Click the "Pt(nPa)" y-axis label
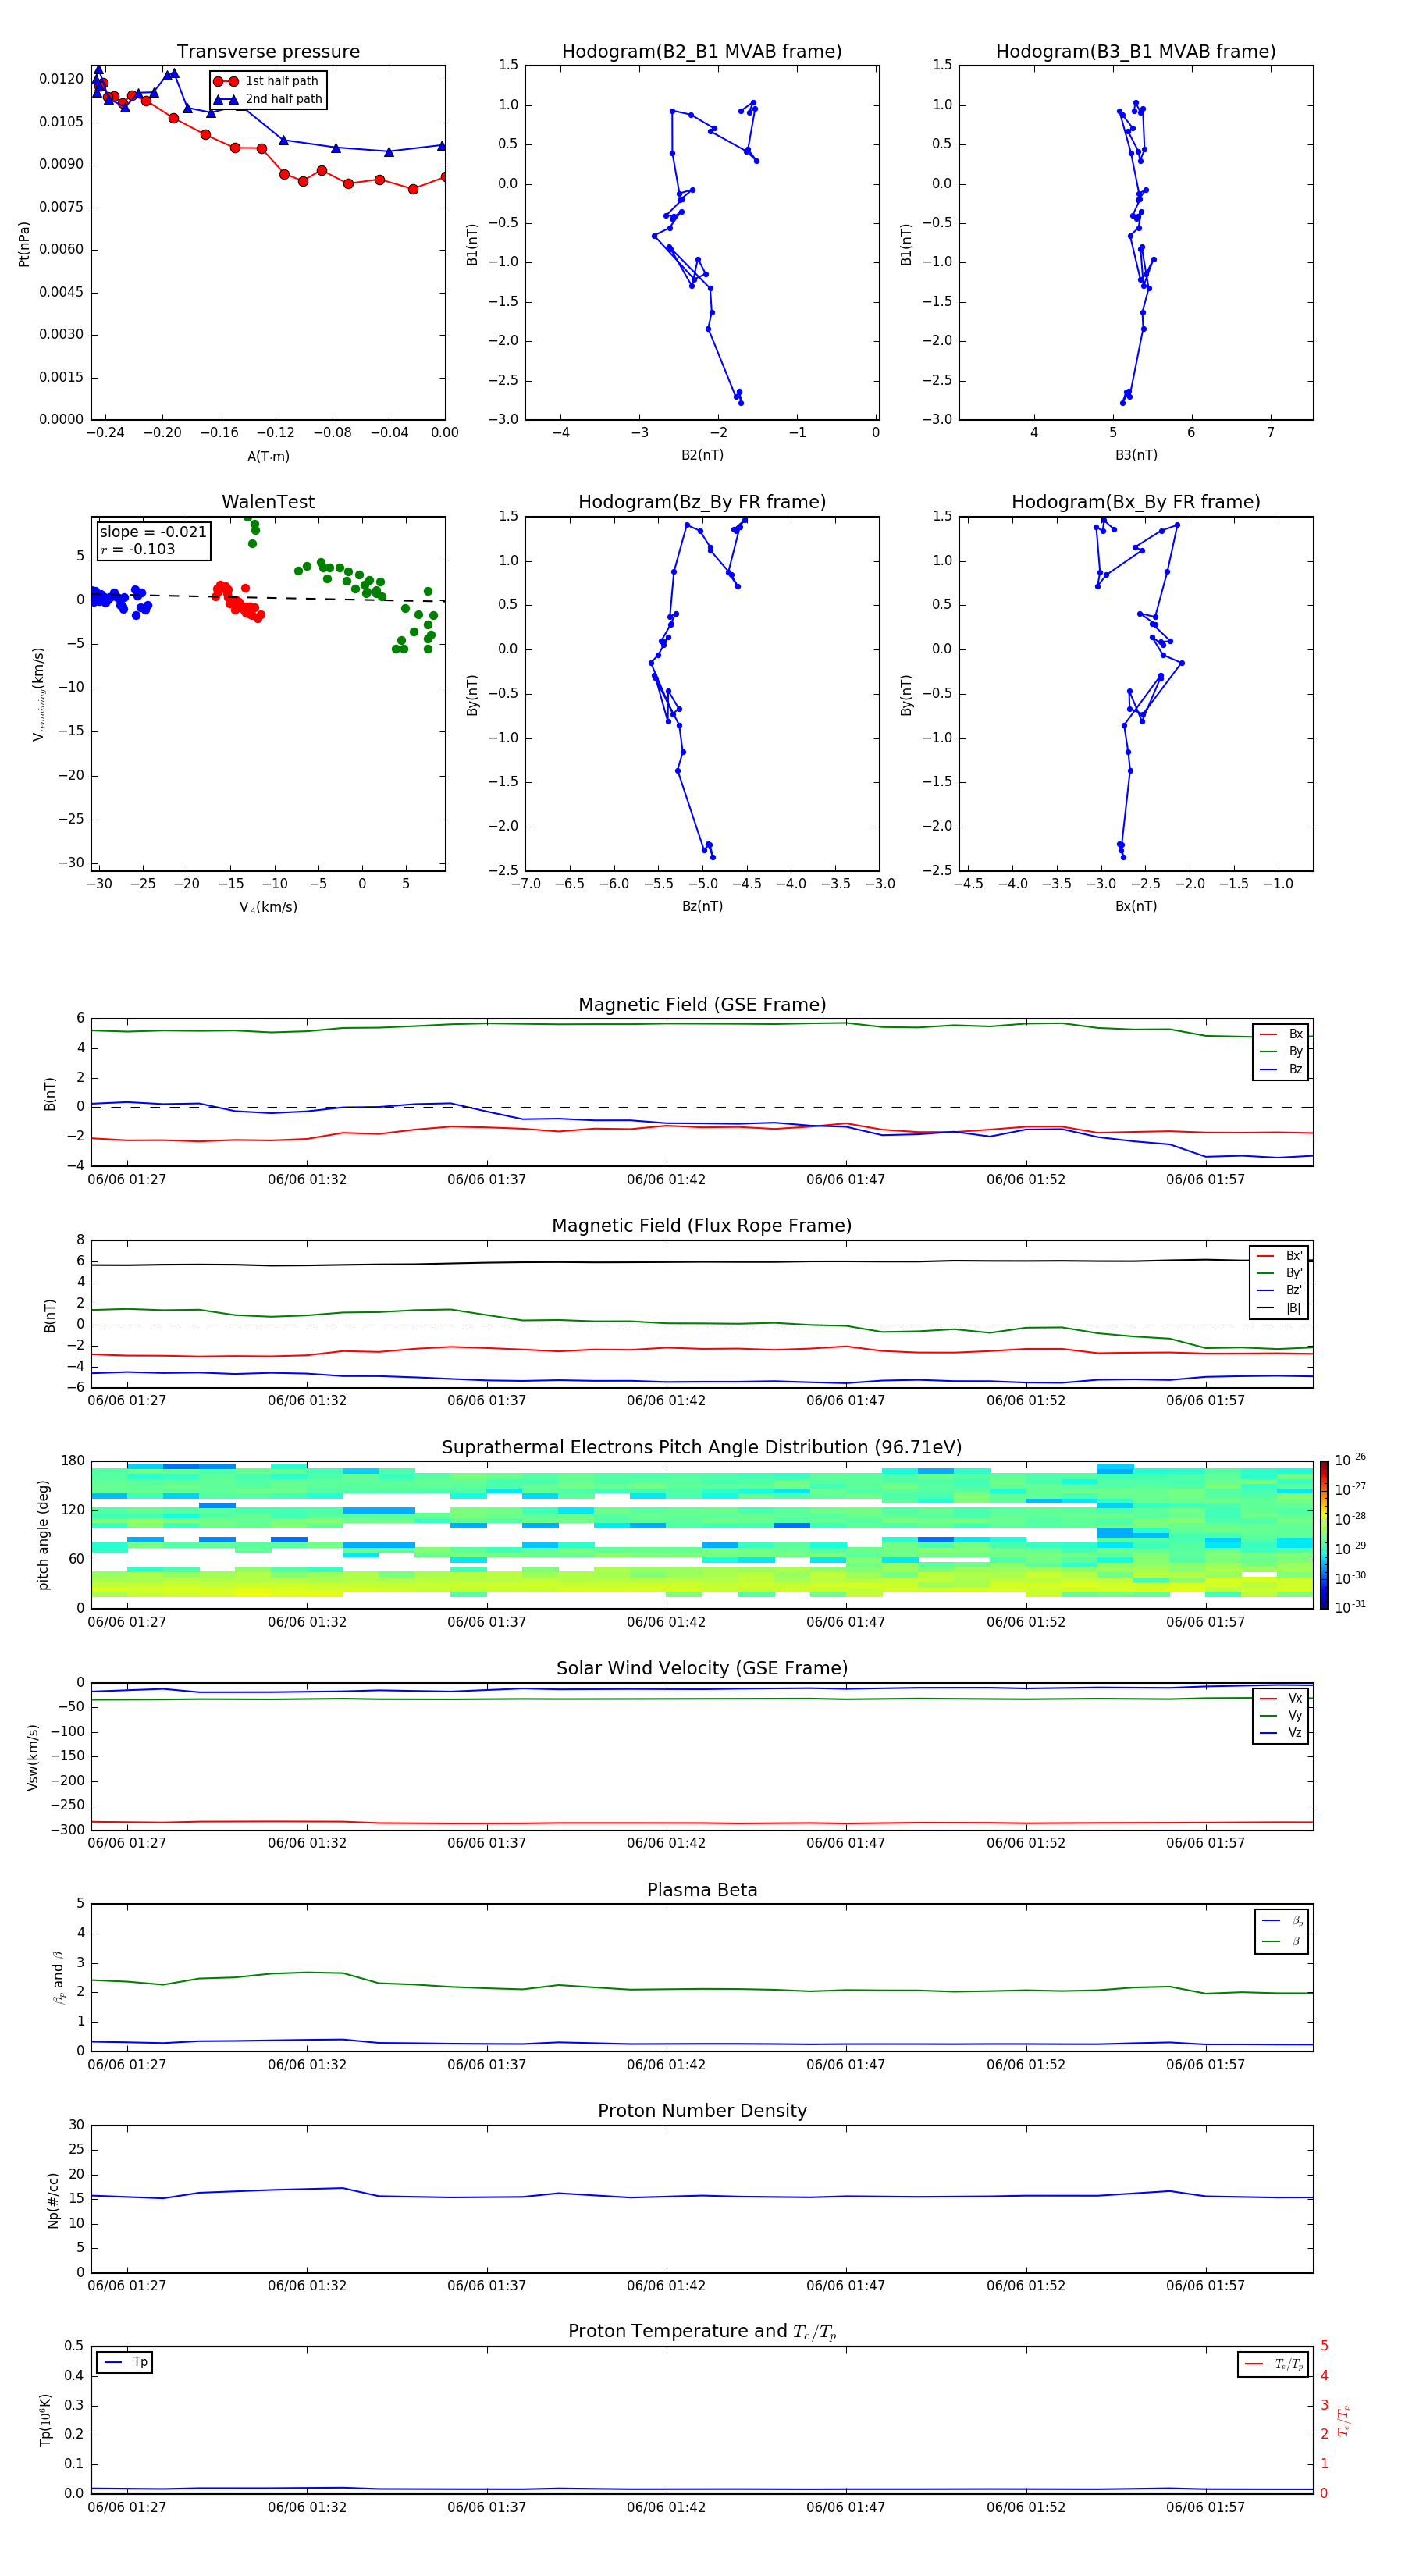The height and width of the screenshot is (2576, 1405). pos(24,244)
